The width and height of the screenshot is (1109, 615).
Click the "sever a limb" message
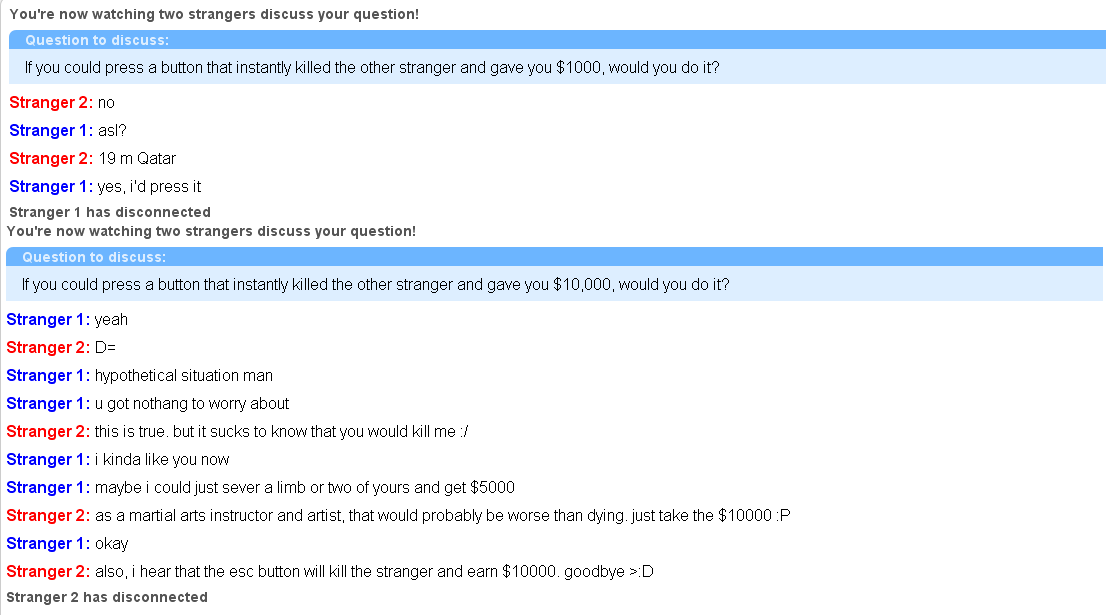coord(304,488)
